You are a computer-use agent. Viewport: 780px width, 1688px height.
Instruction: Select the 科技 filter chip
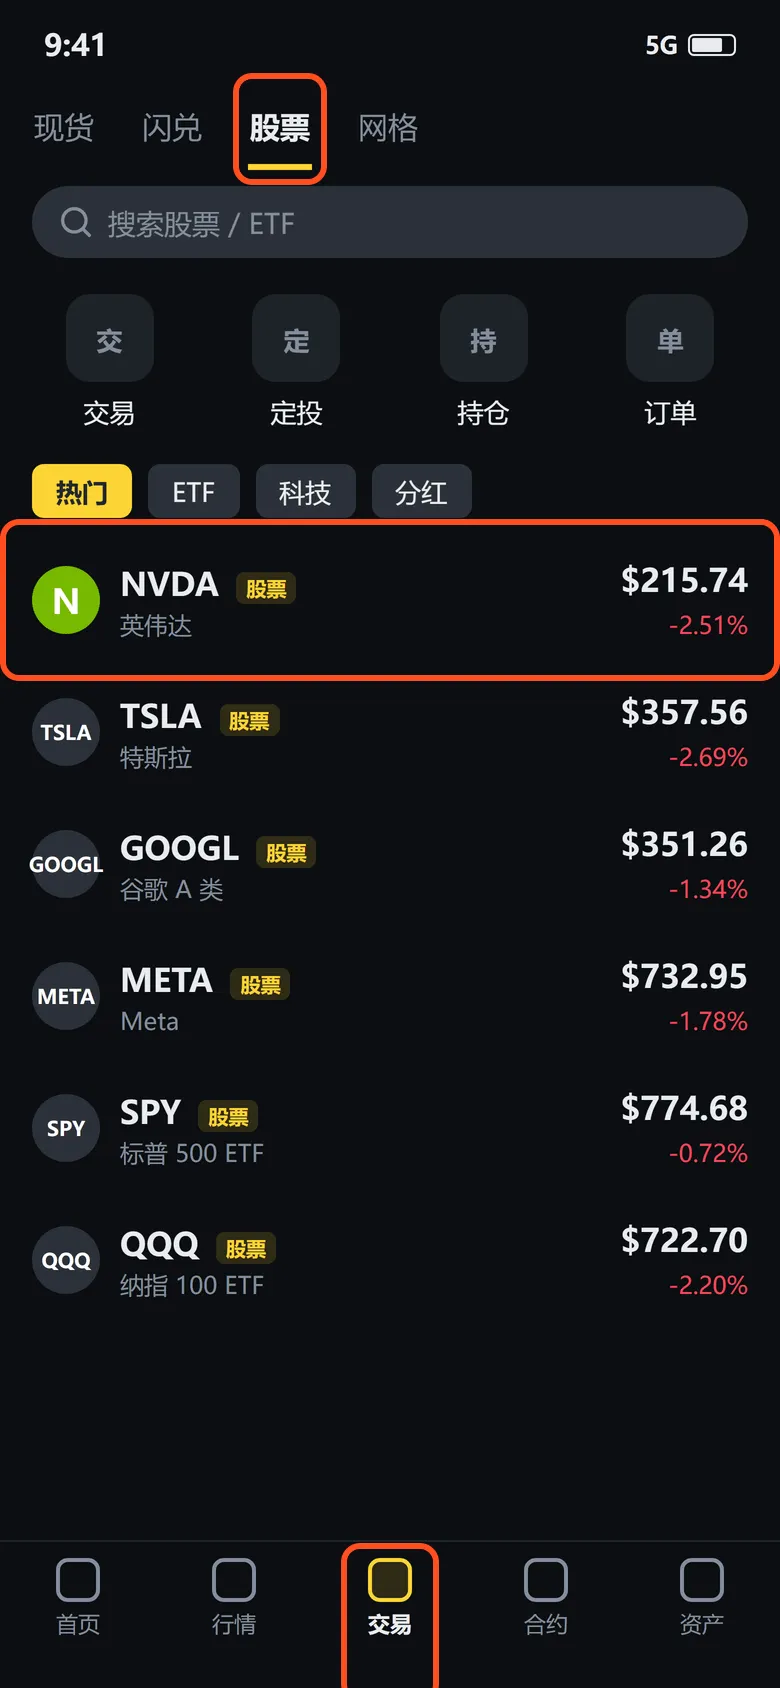(306, 491)
